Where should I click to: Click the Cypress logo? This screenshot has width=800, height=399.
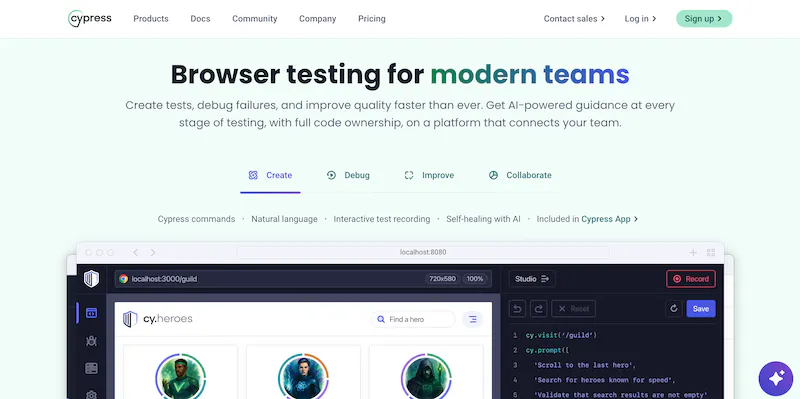point(90,18)
